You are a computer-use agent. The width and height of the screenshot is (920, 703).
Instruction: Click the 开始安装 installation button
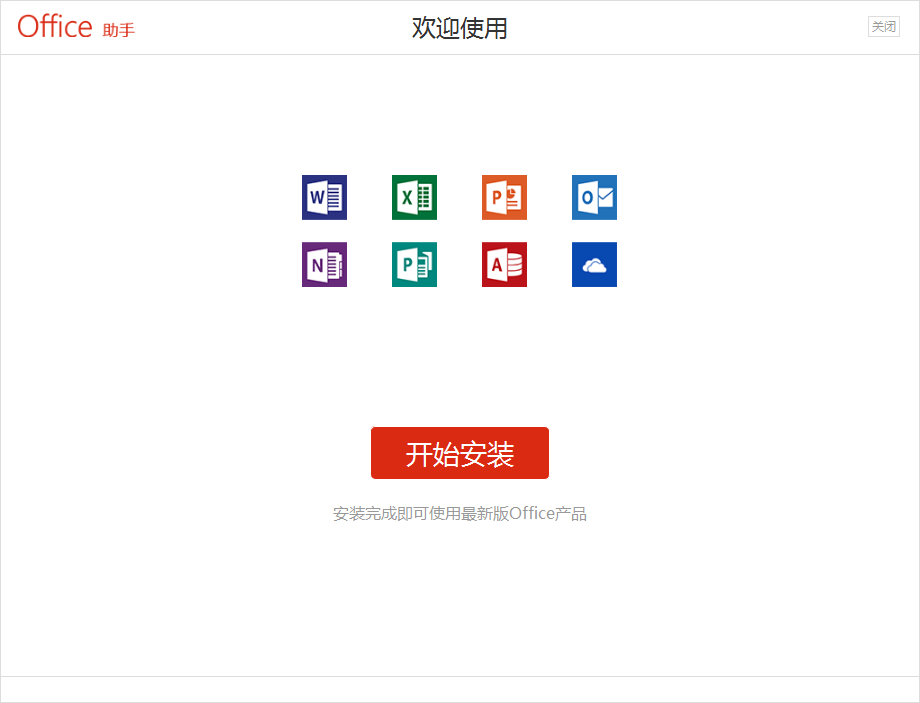pyautogui.click(x=460, y=452)
